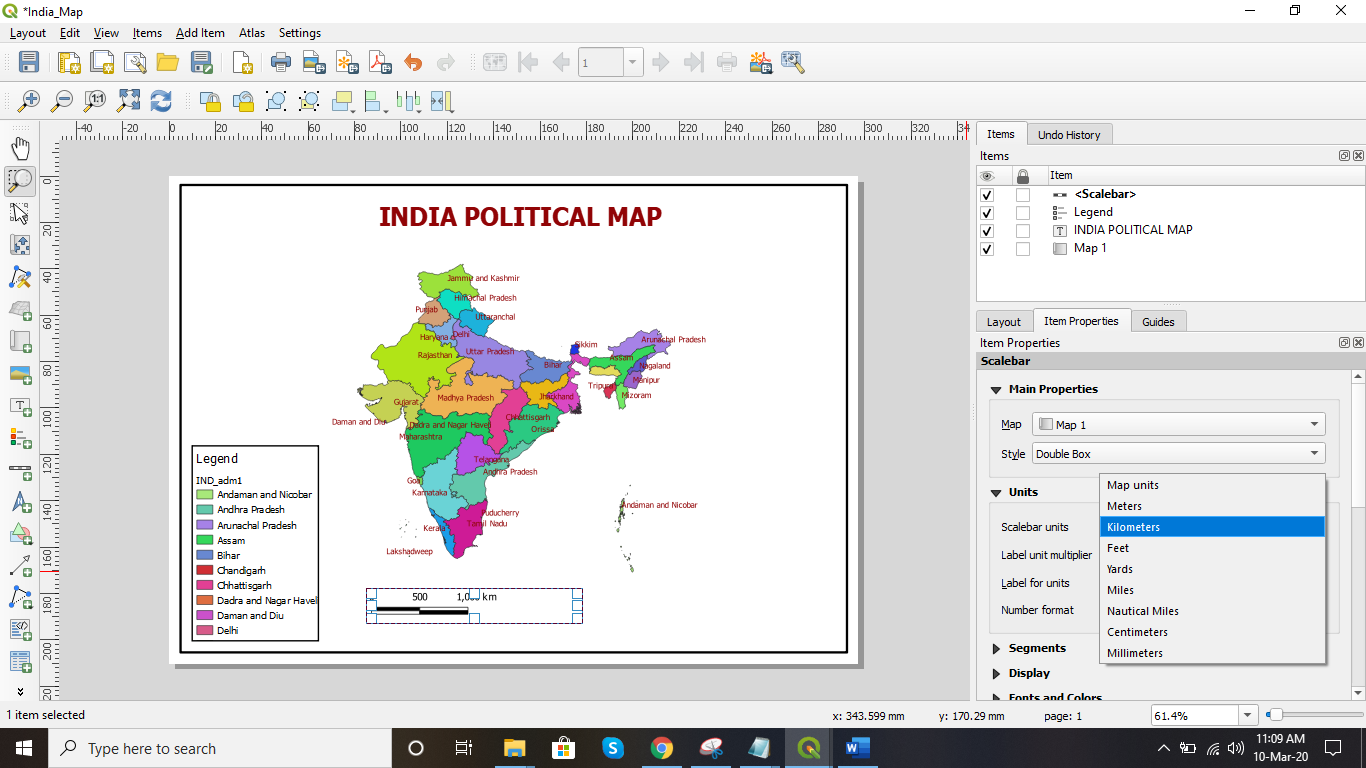Viewport: 1366px width, 768px height.
Task: Switch to the Guides tab
Action: click(1158, 322)
